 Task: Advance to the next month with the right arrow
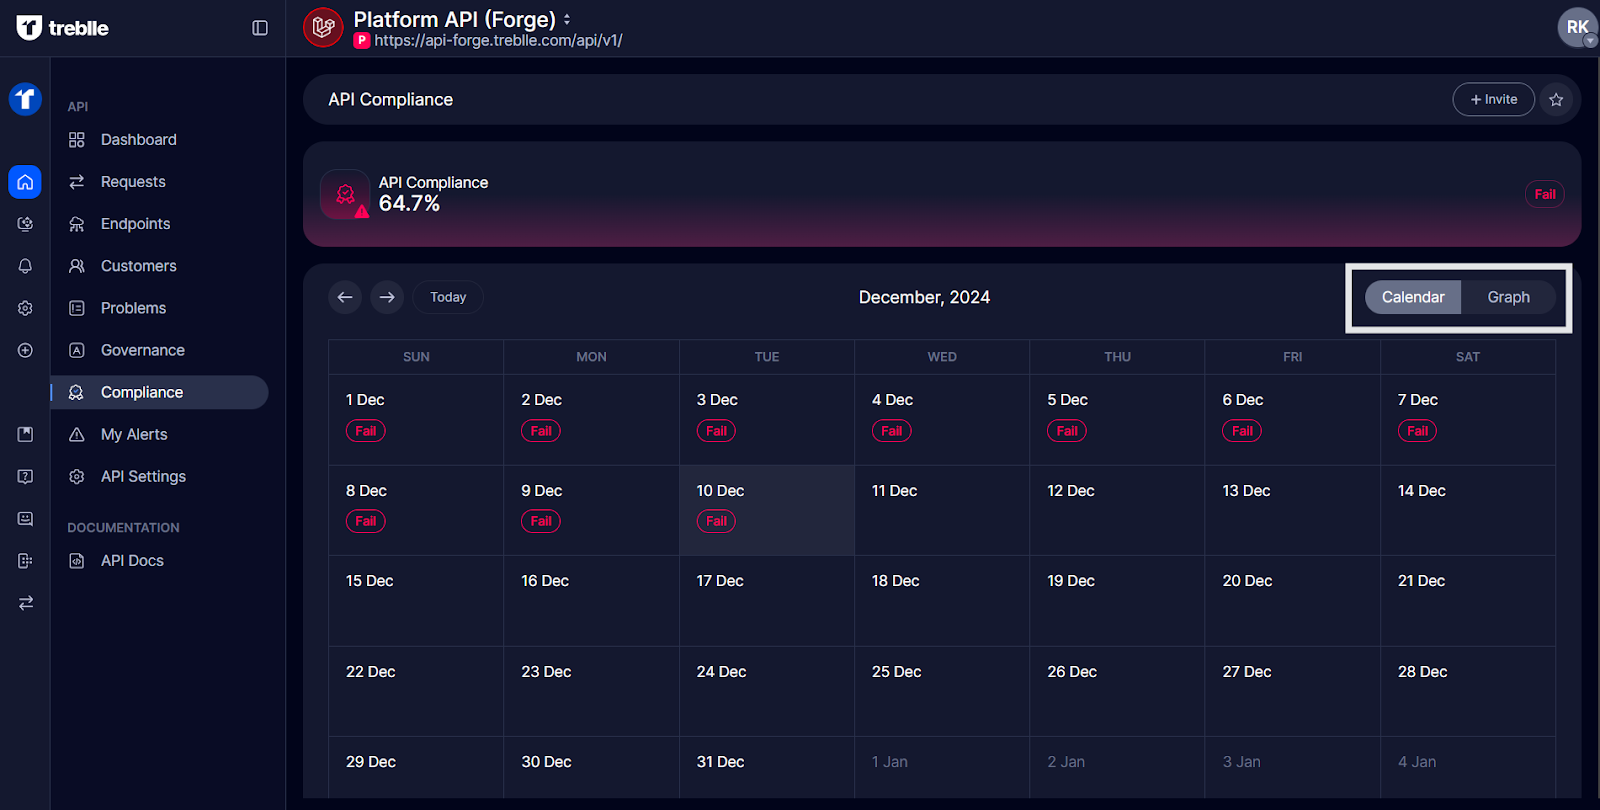coord(387,297)
